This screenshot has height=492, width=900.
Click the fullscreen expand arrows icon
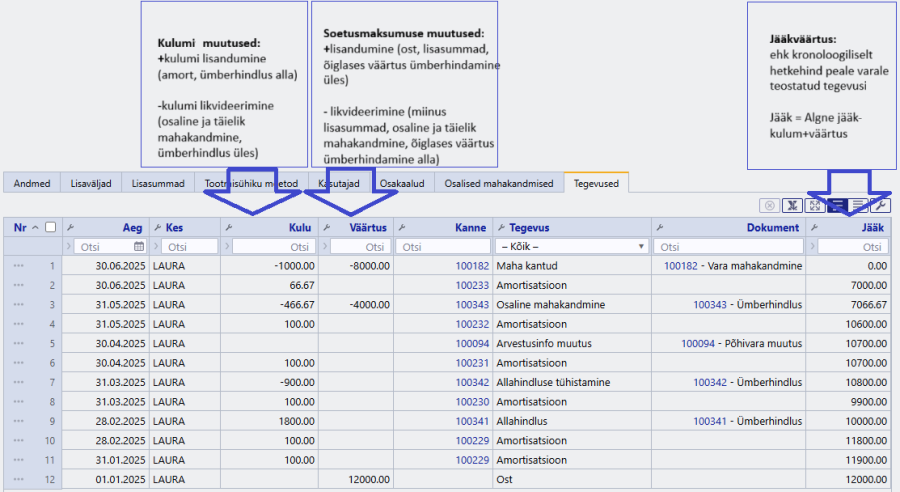click(814, 206)
